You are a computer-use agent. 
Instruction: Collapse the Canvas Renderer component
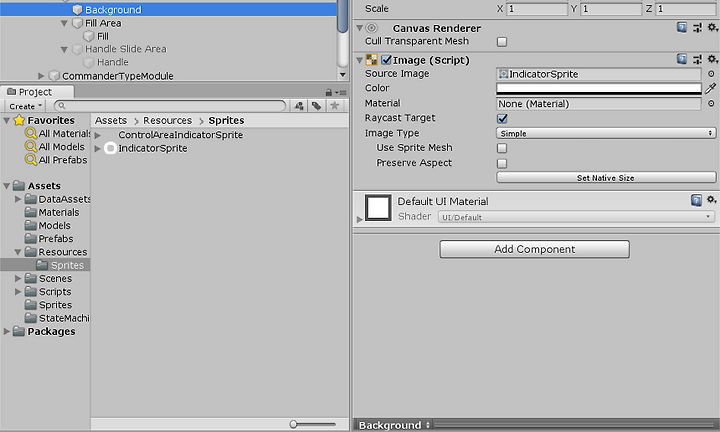[x=360, y=28]
